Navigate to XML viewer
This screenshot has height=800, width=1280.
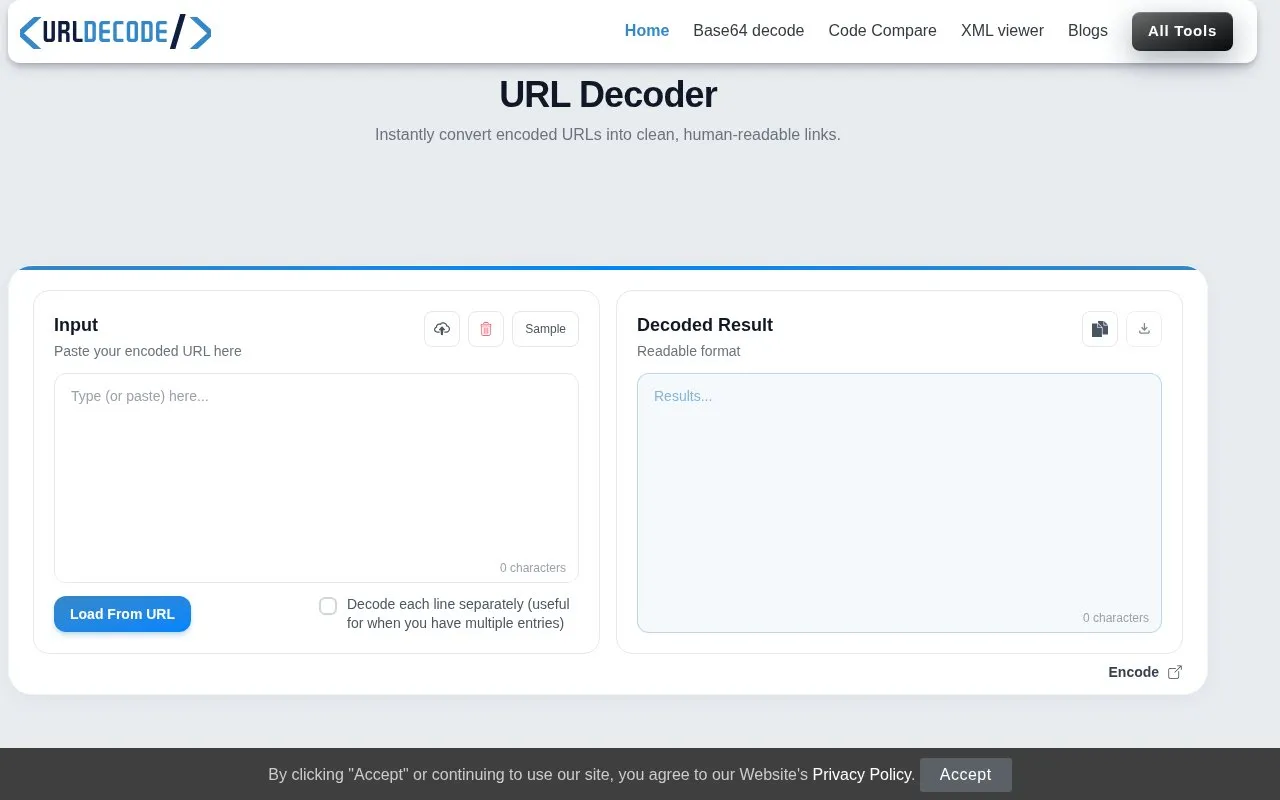[x=1002, y=31]
